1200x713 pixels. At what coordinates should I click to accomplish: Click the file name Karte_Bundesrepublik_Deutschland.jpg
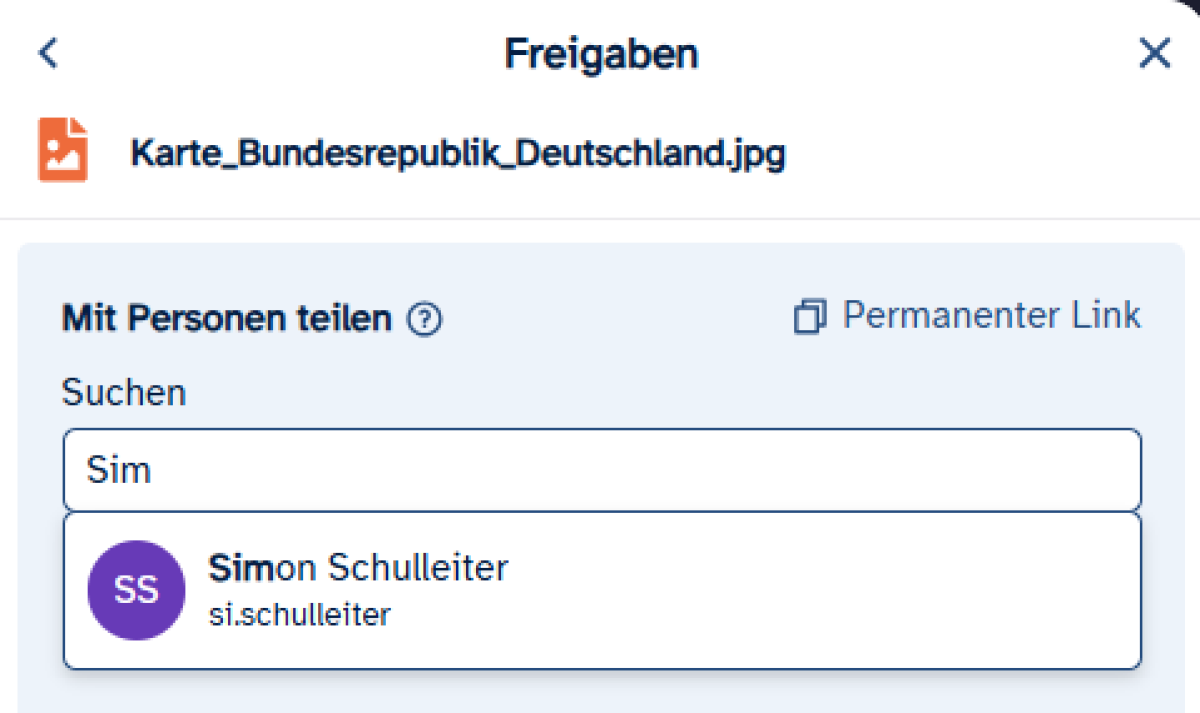(458, 153)
